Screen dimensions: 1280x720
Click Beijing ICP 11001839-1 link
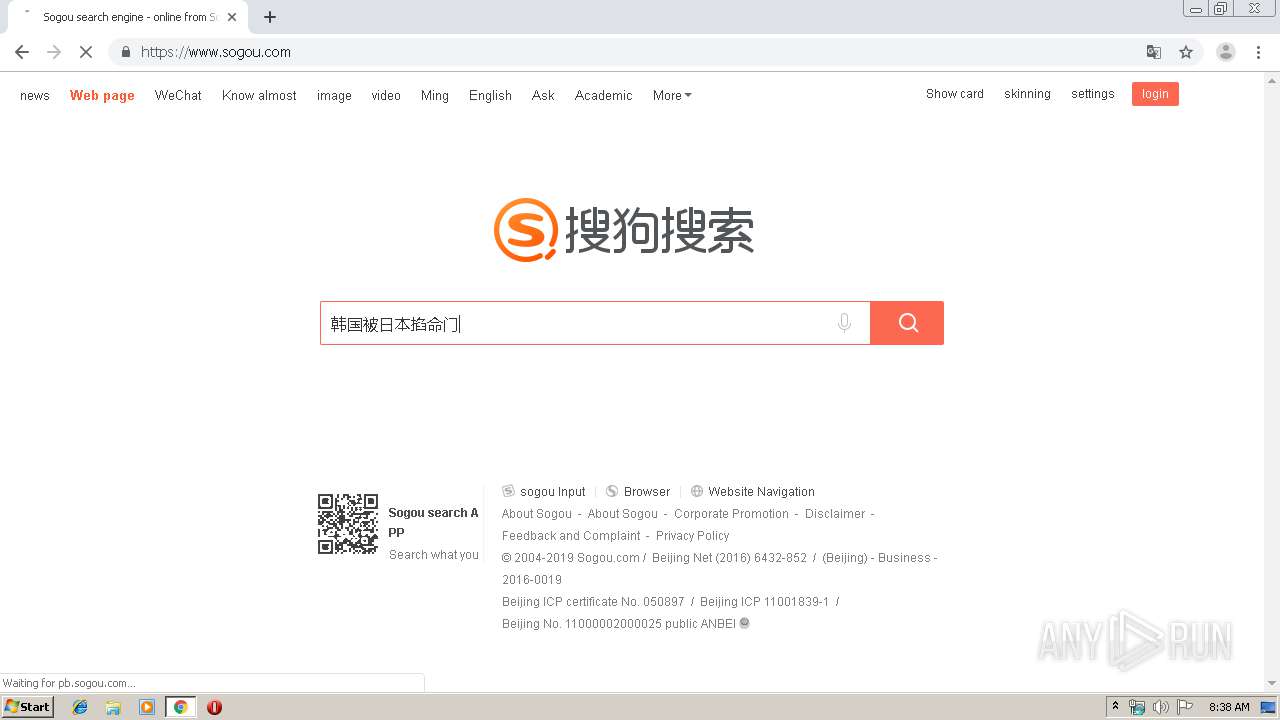coord(765,601)
